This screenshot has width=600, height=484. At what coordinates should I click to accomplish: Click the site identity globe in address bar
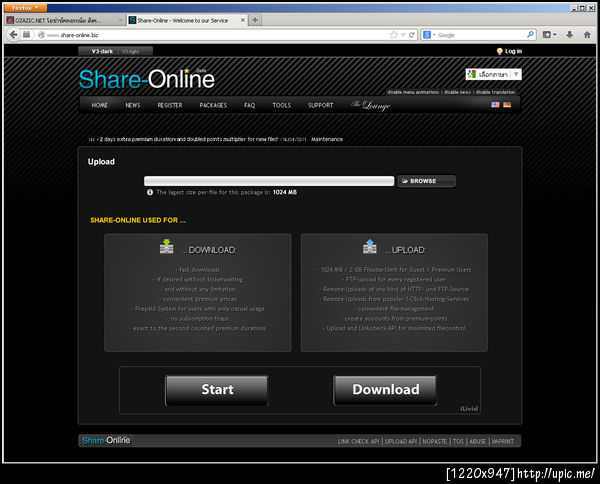pyautogui.click(x=41, y=35)
